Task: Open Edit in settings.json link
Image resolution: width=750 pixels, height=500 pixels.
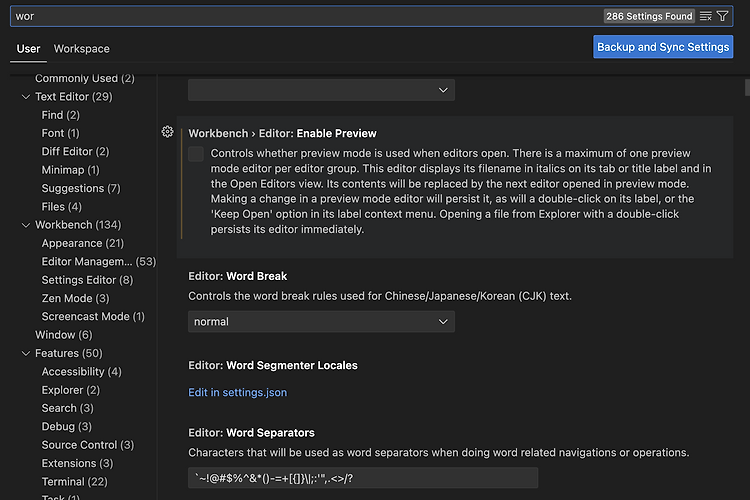Action: pos(237,393)
